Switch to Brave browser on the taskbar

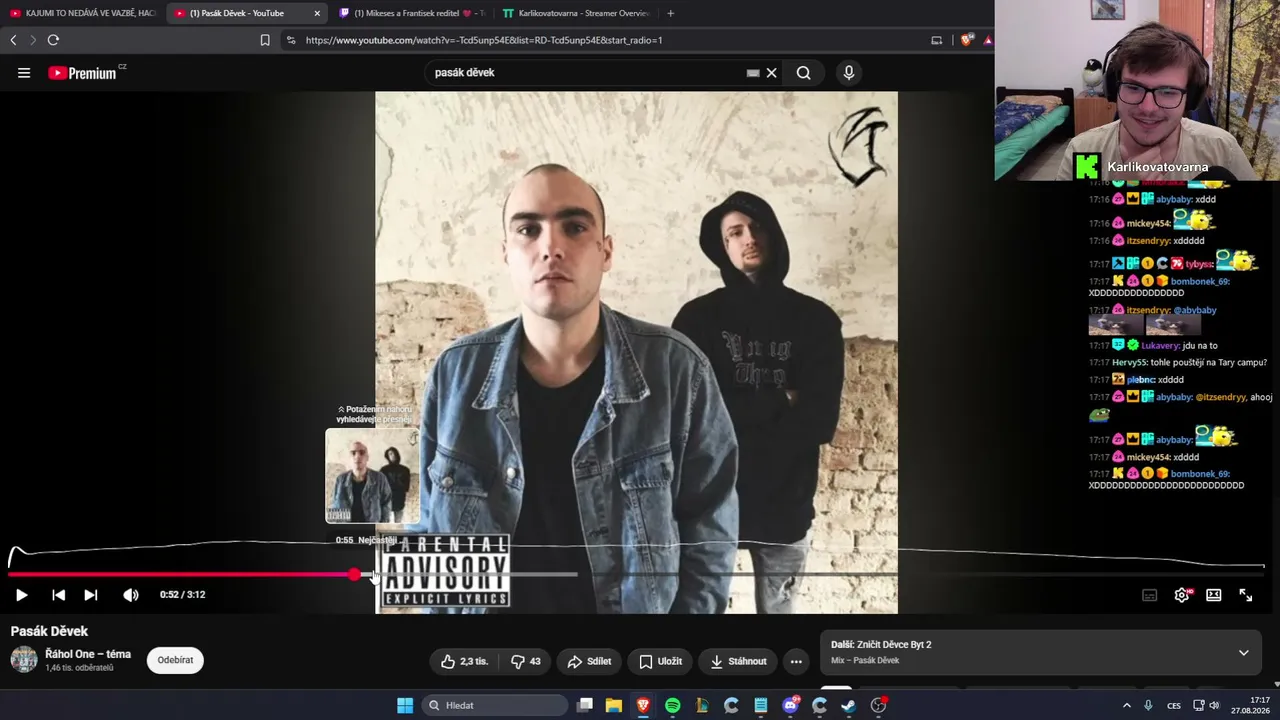click(643, 706)
